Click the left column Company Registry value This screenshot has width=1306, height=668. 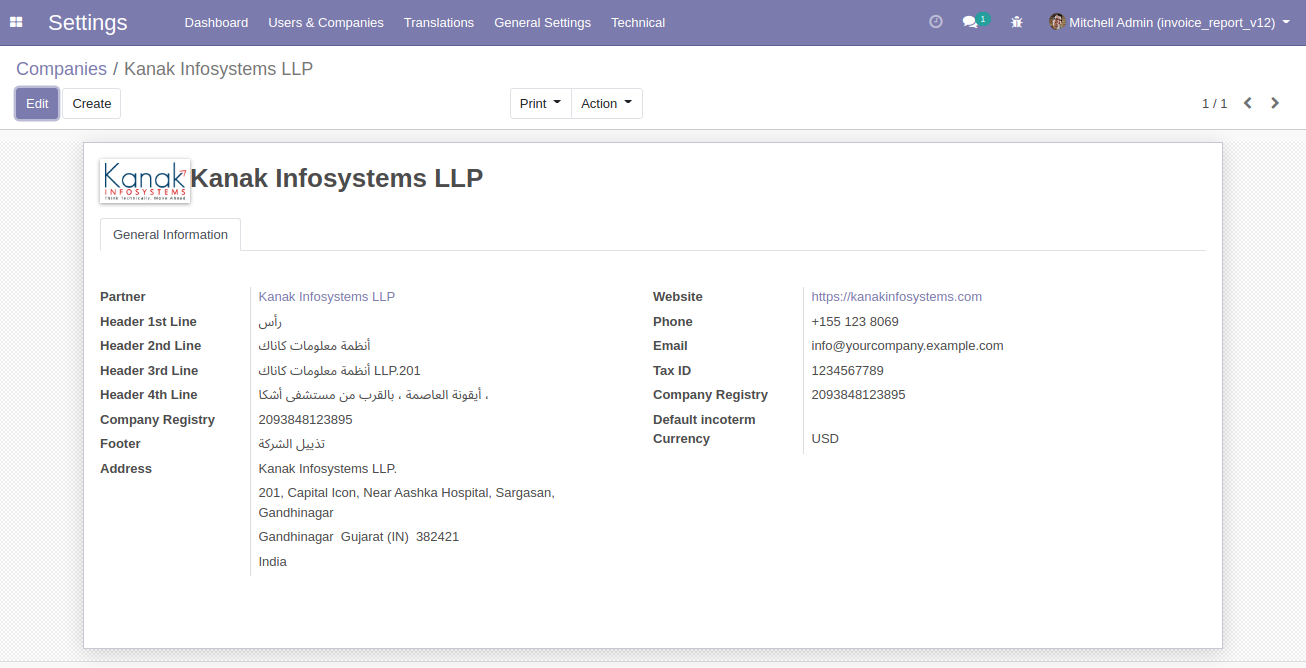[306, 420]
